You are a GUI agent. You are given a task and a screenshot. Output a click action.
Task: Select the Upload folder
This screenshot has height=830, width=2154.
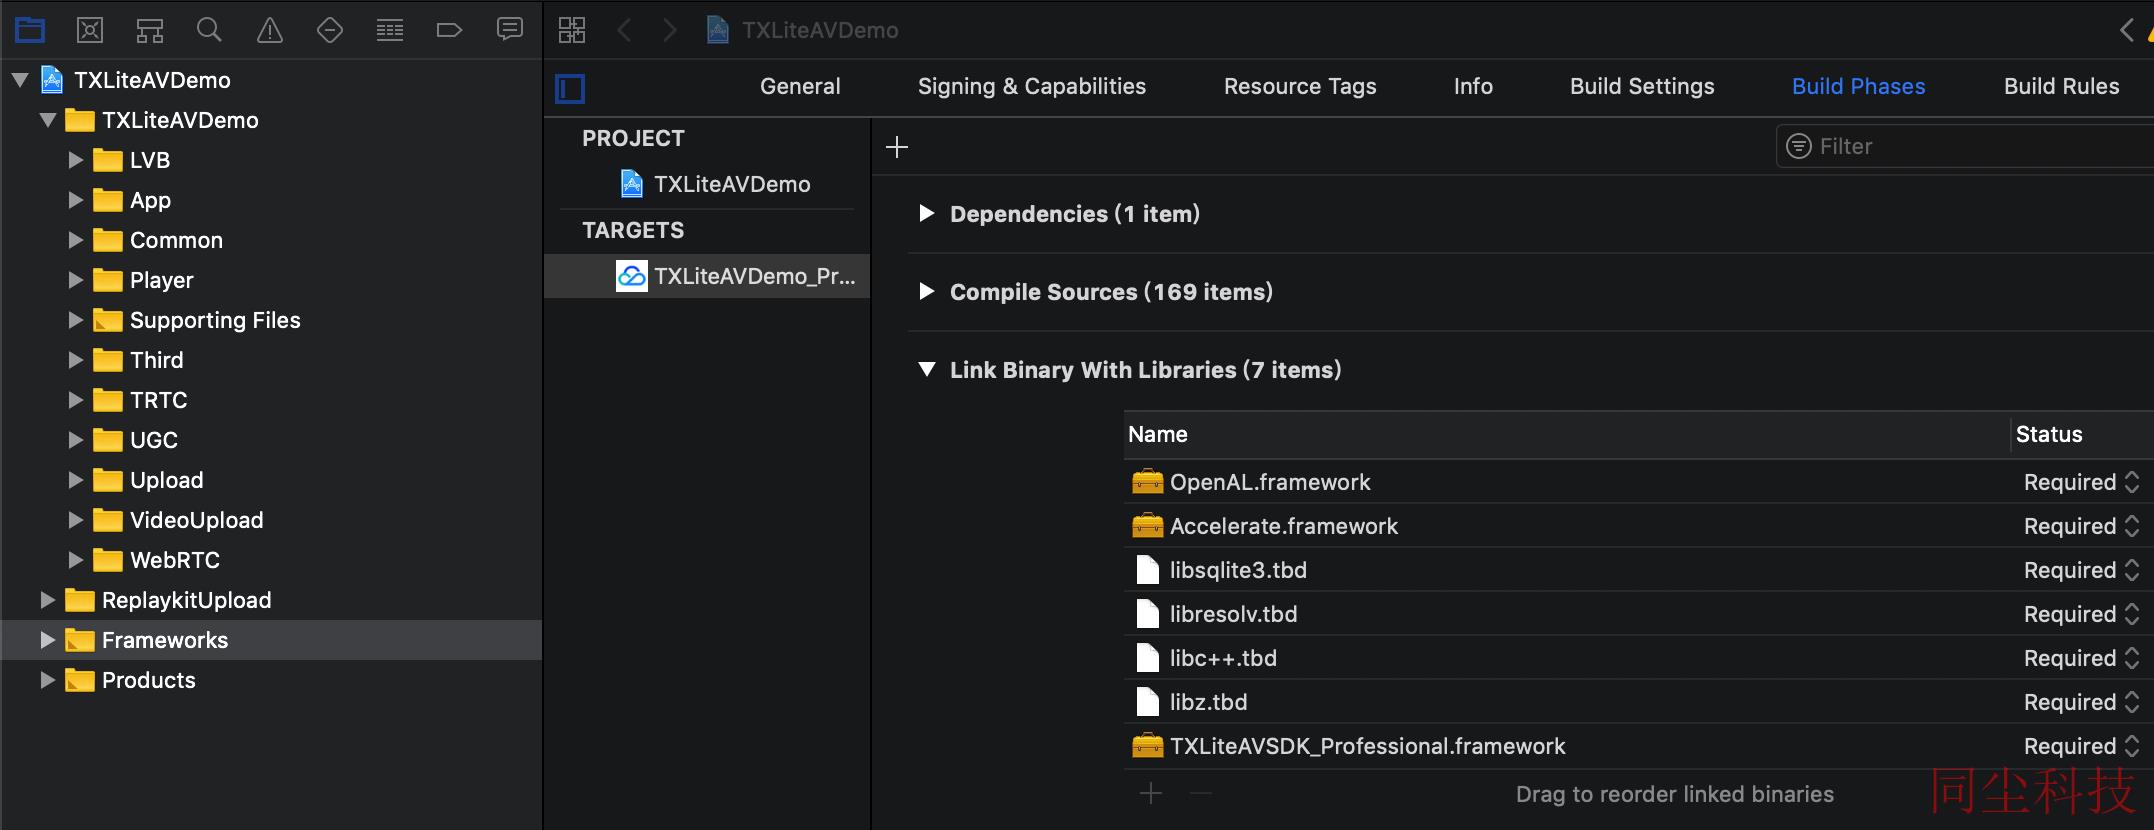point(148,480)
